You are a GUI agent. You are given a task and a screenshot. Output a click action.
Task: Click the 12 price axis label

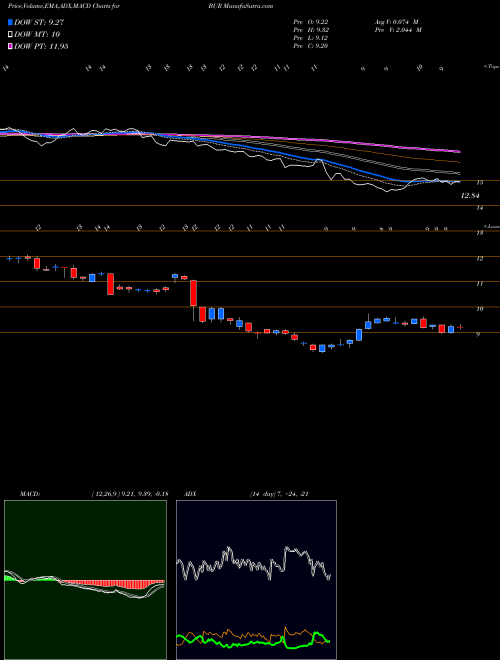[479, 258]
